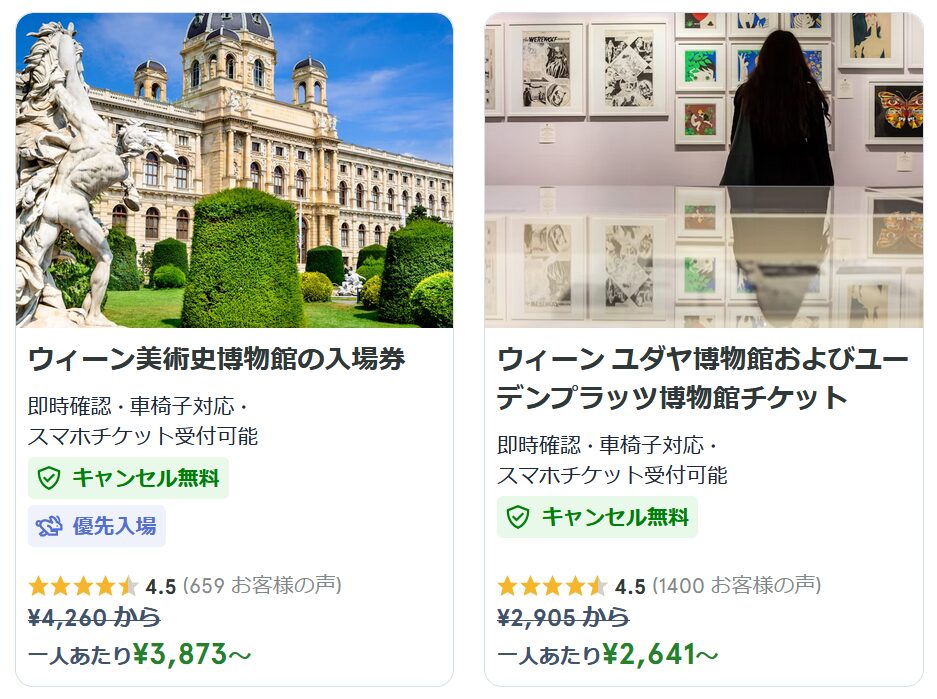Open the 1400 お客様の声 reviews
Viewport: 937px width, 699px height.
tap(737, 585)
